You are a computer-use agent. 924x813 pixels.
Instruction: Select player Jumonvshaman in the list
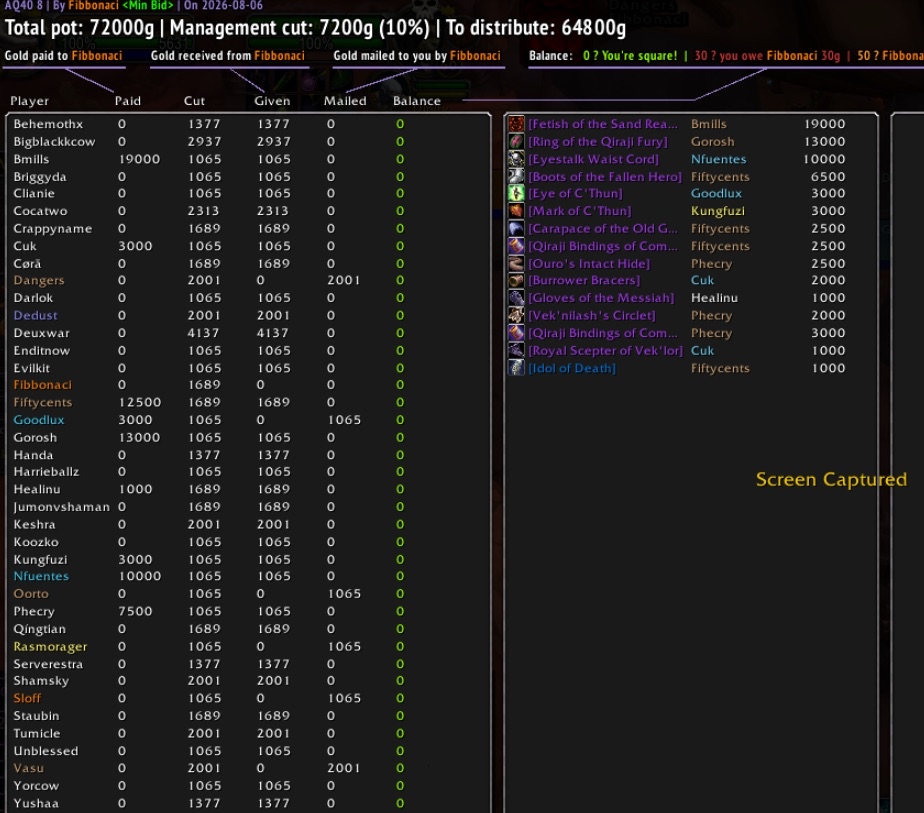click(x=61, y=507)
